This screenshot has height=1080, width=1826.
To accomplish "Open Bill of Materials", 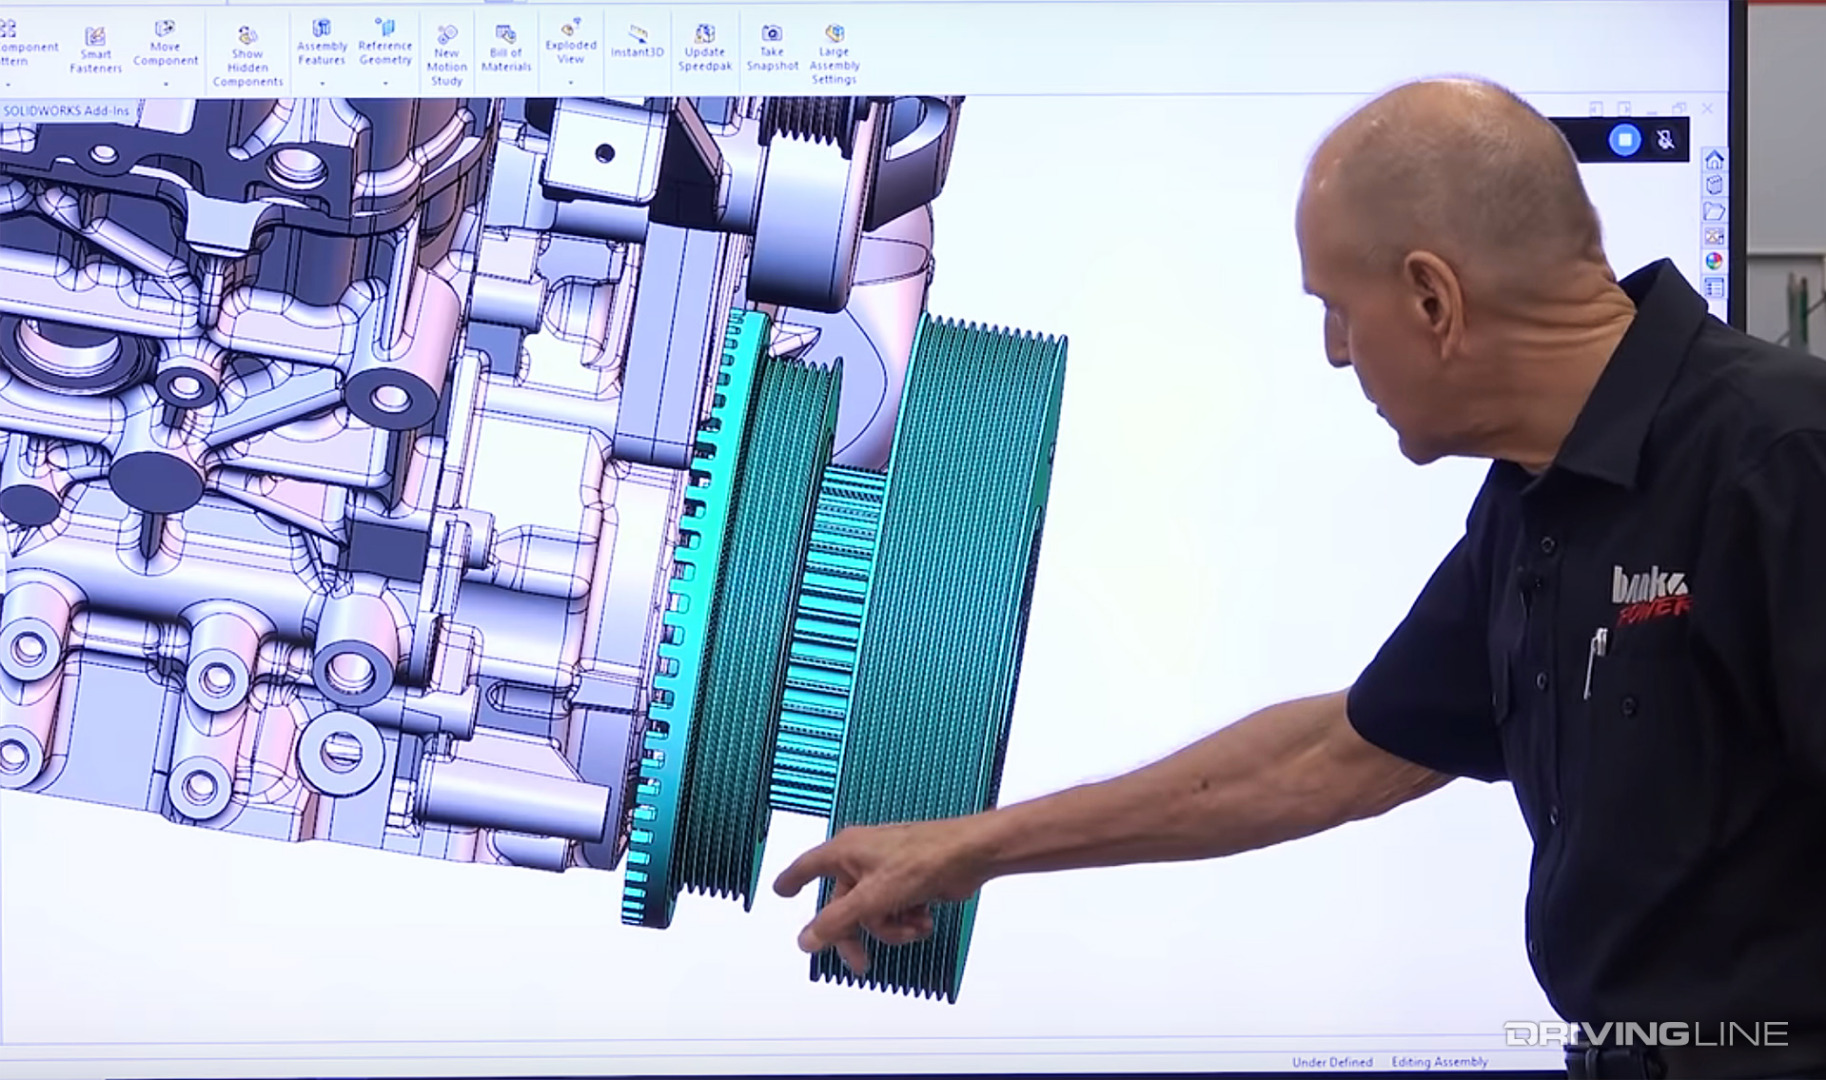I will pos(506,50).
